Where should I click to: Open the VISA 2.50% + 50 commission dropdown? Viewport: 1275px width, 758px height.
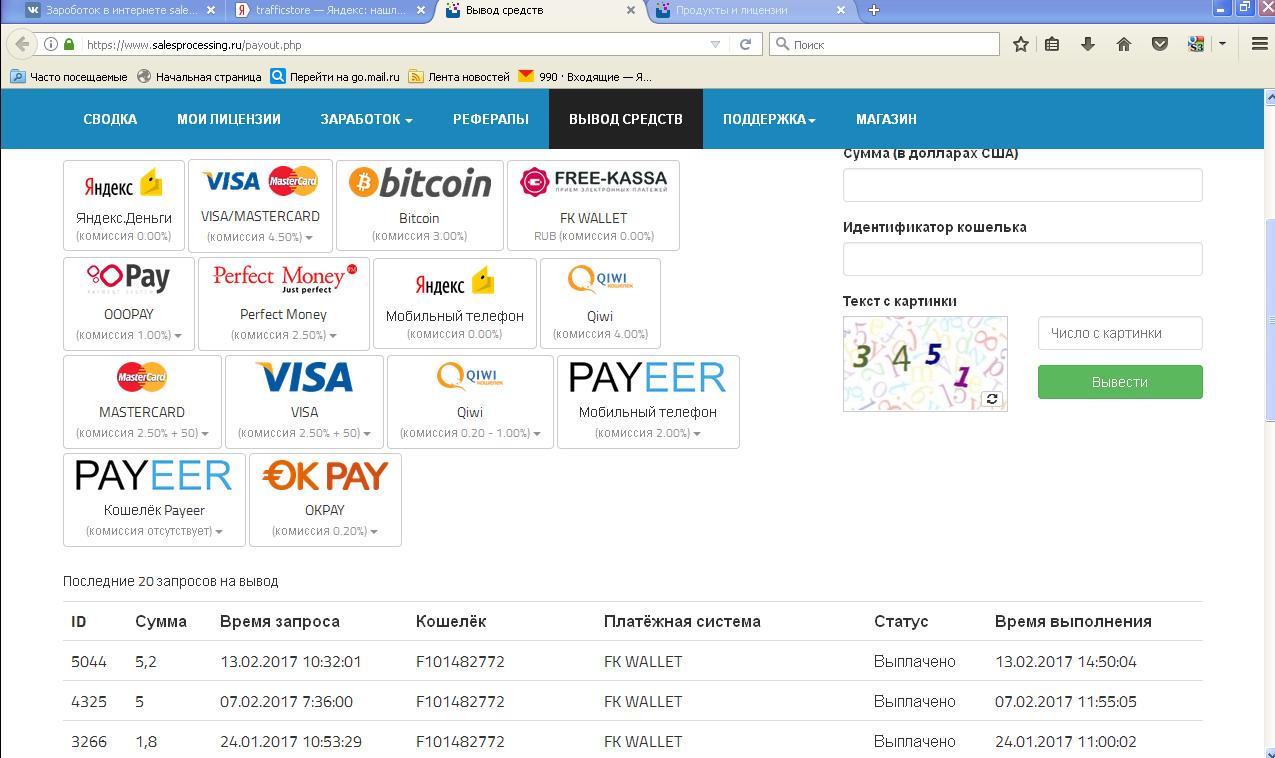coord(366,434)
